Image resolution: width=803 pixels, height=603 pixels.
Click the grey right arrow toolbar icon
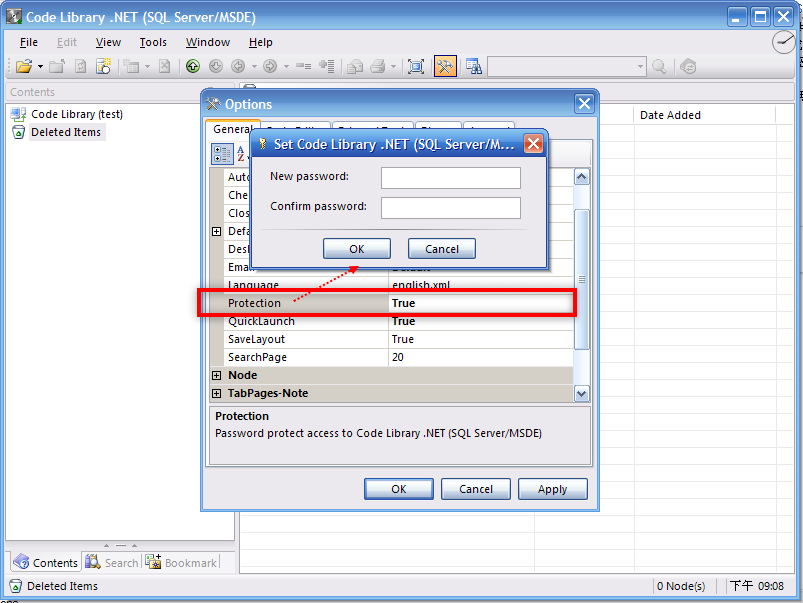(269, 67)
